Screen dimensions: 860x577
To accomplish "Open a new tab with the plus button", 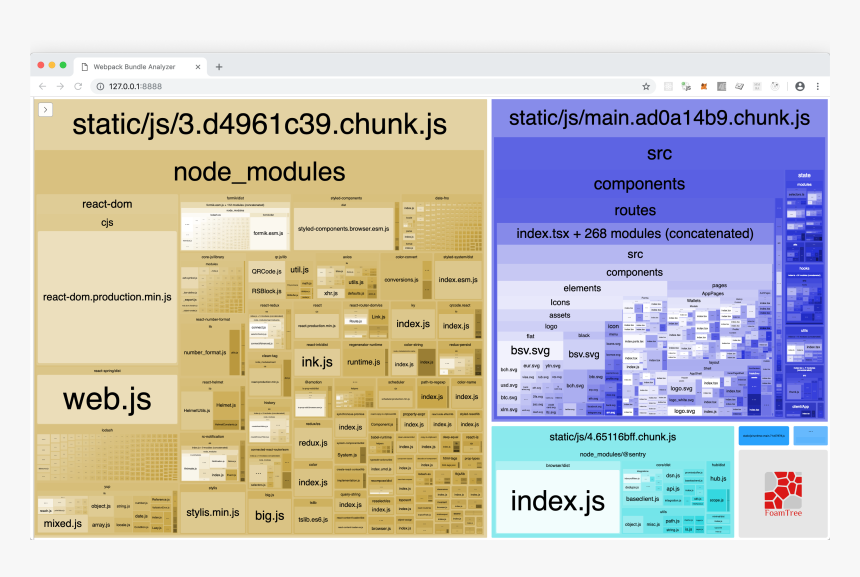I will (219, 67).
